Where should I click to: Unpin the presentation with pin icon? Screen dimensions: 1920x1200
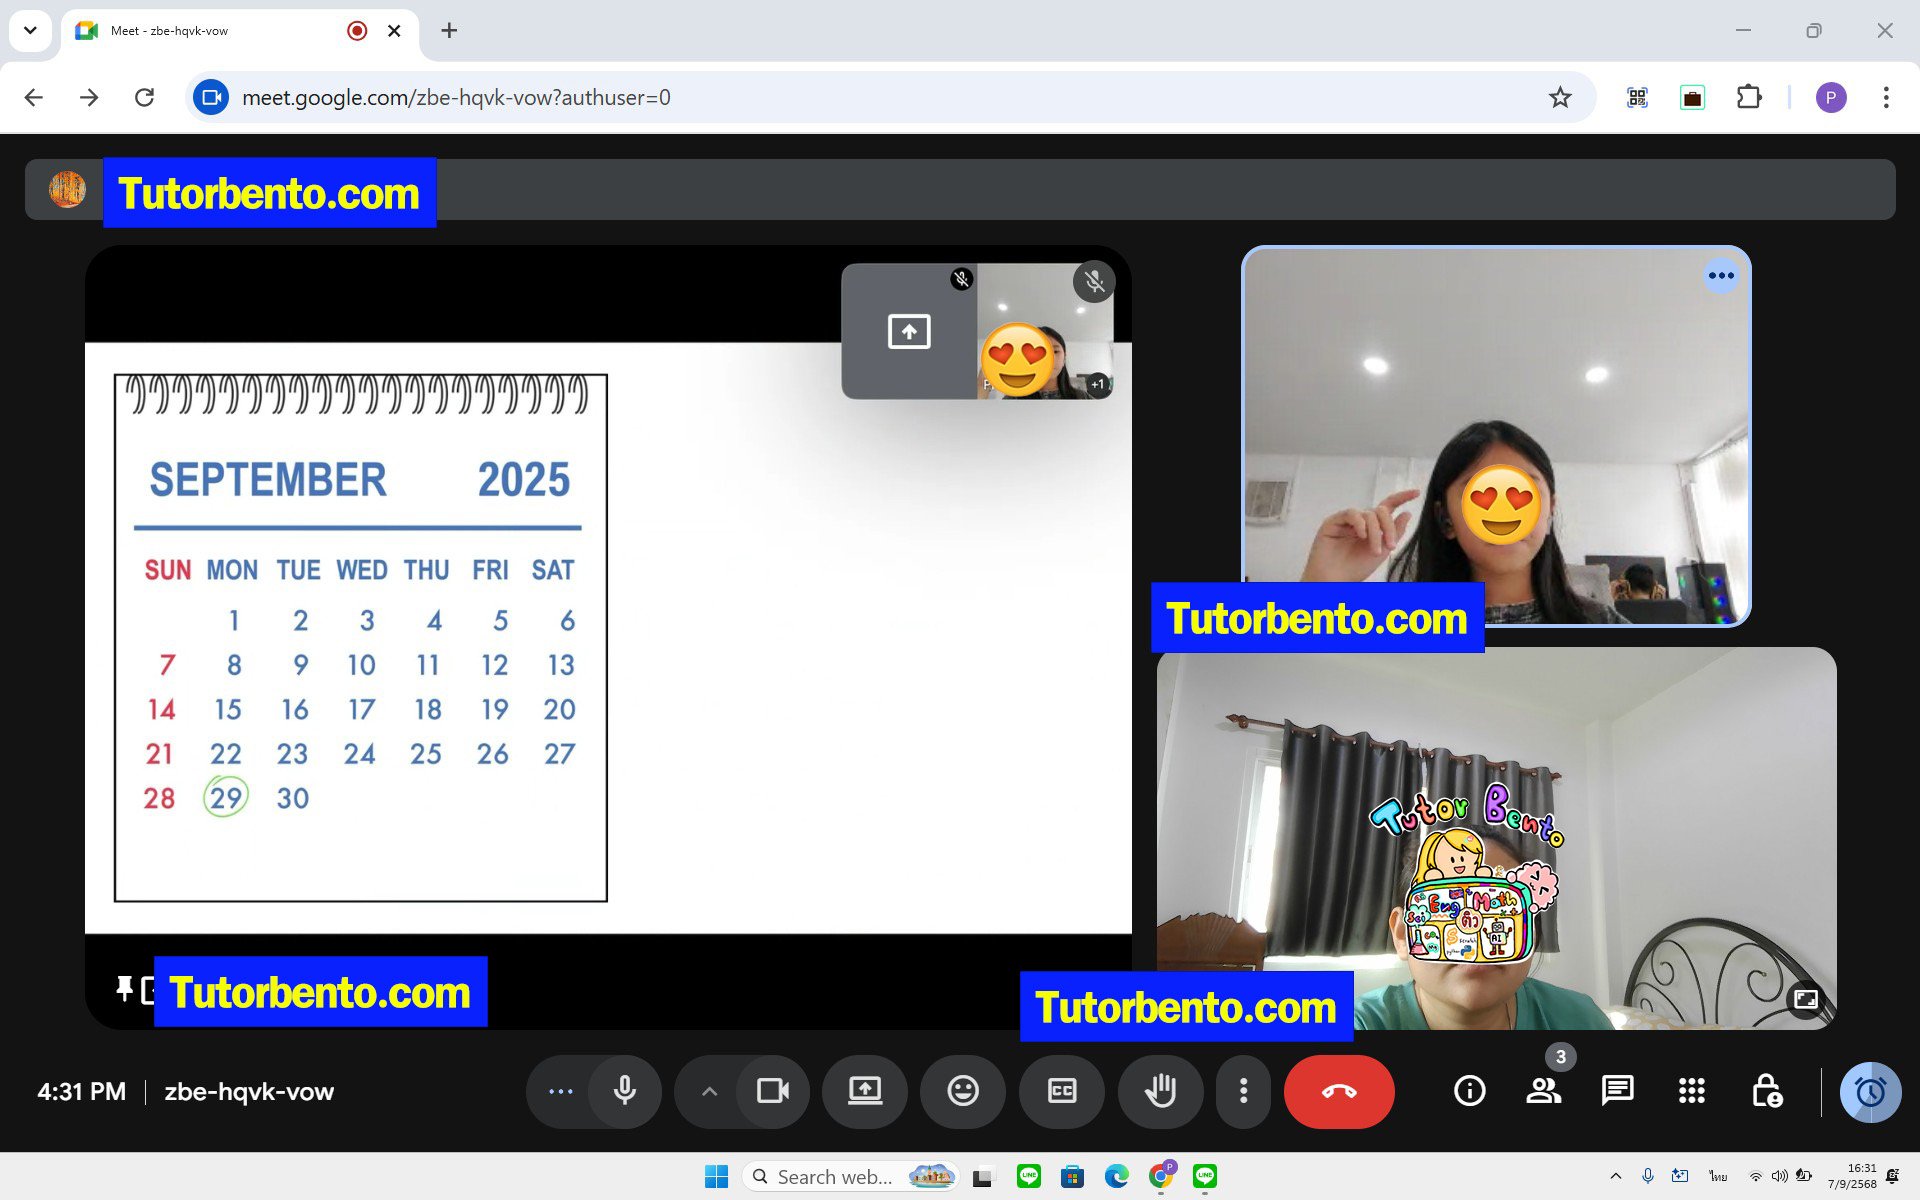click(x=124, y=990)
